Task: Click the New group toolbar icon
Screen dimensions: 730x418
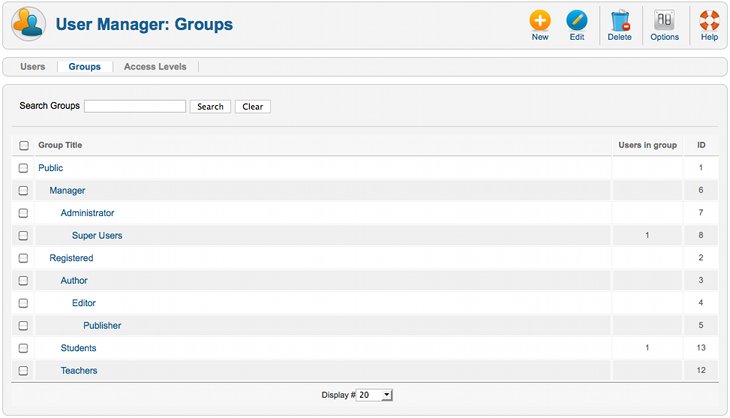Action: [x=540, y=21]
